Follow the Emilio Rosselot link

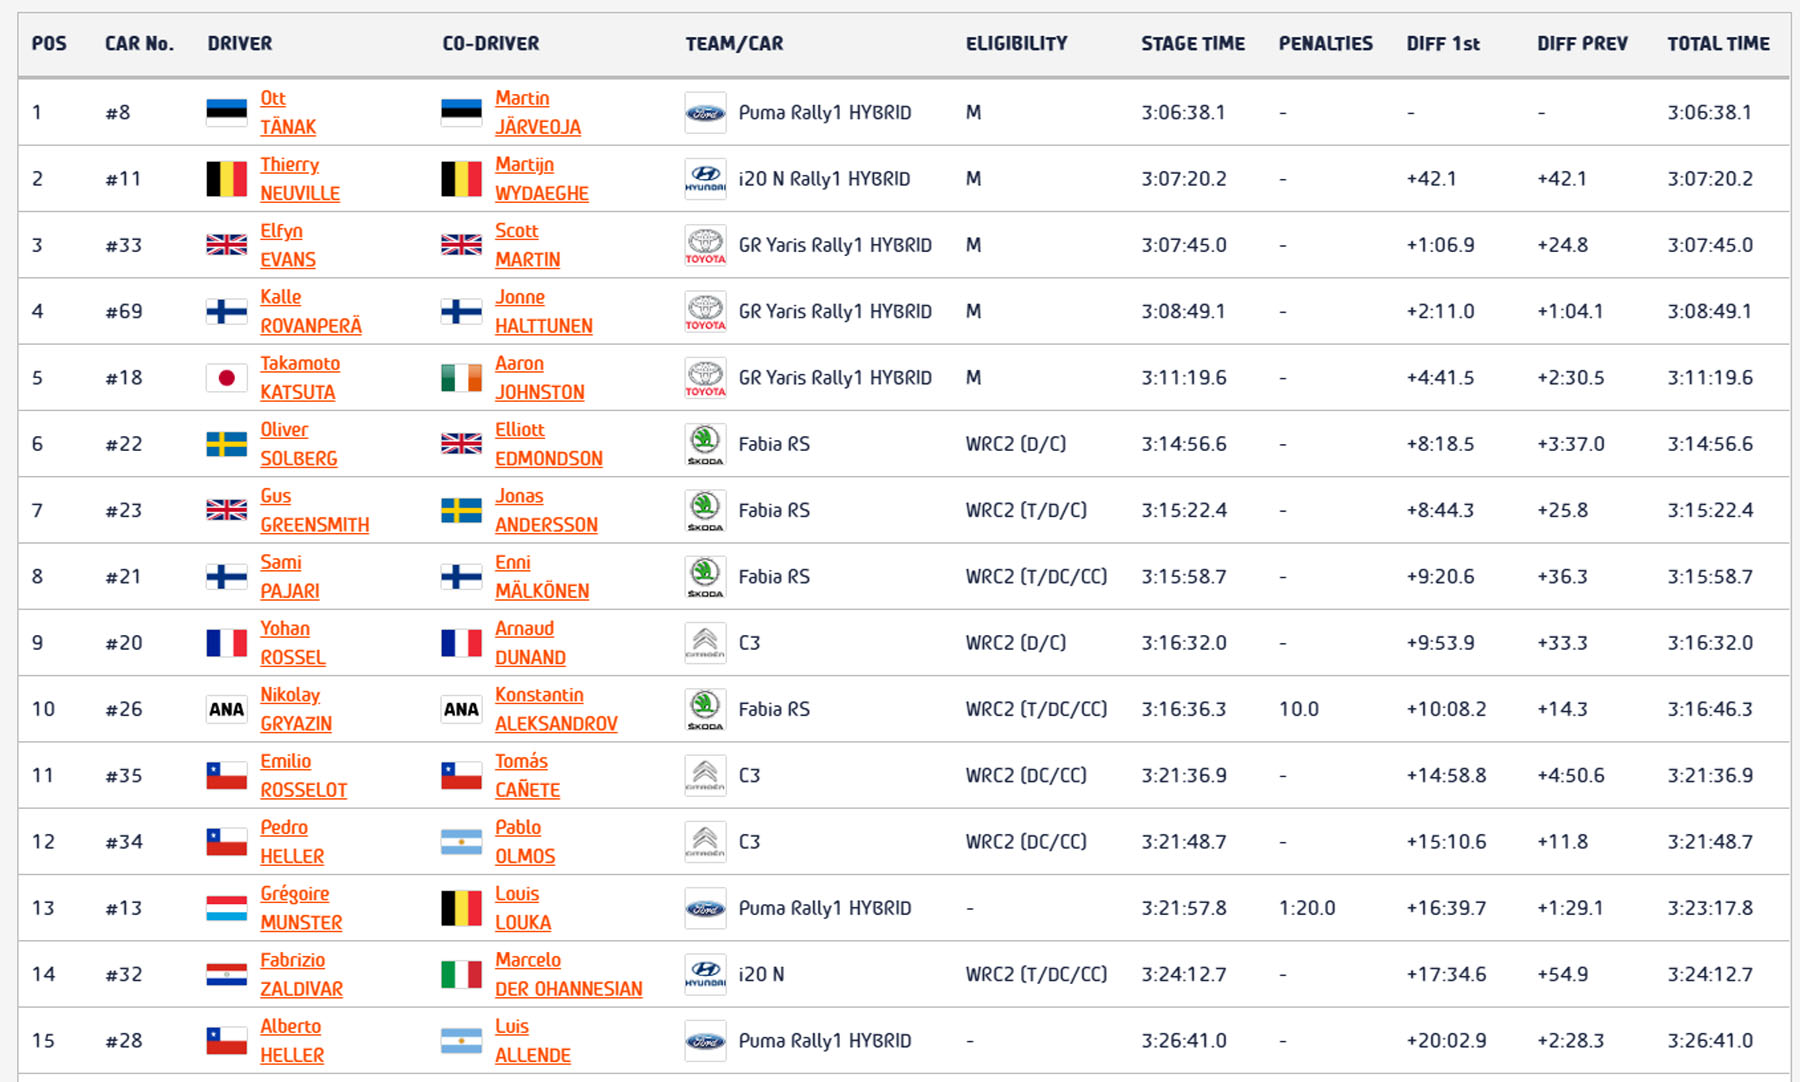(304, 775)
